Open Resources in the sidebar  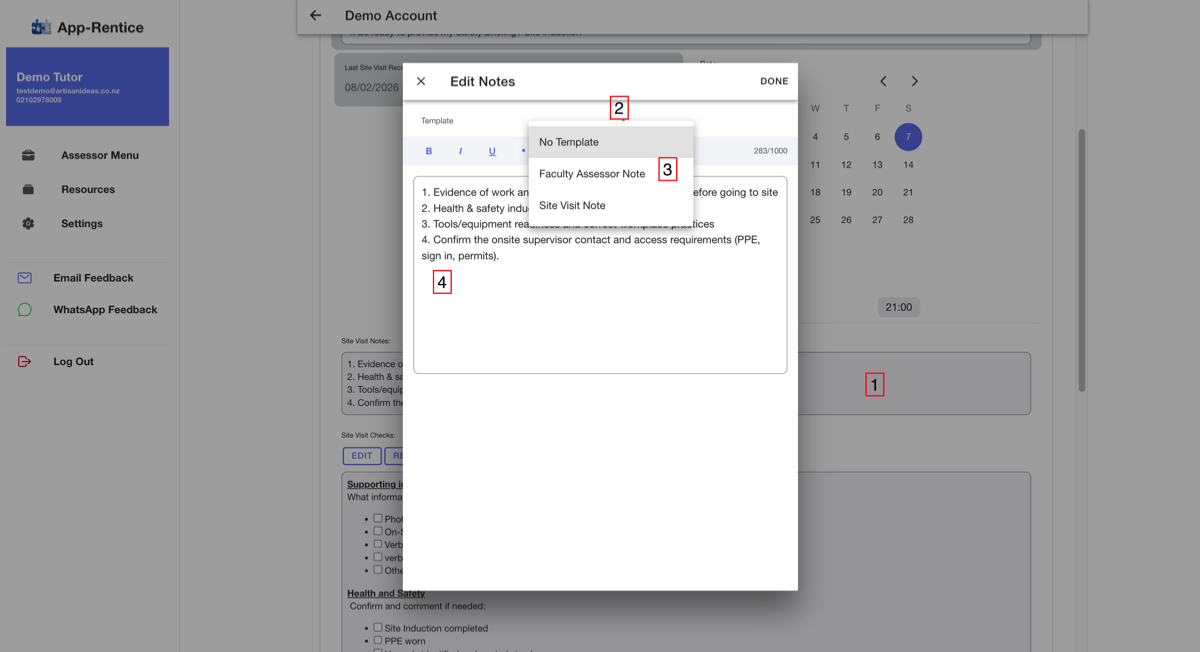point(88,189)
